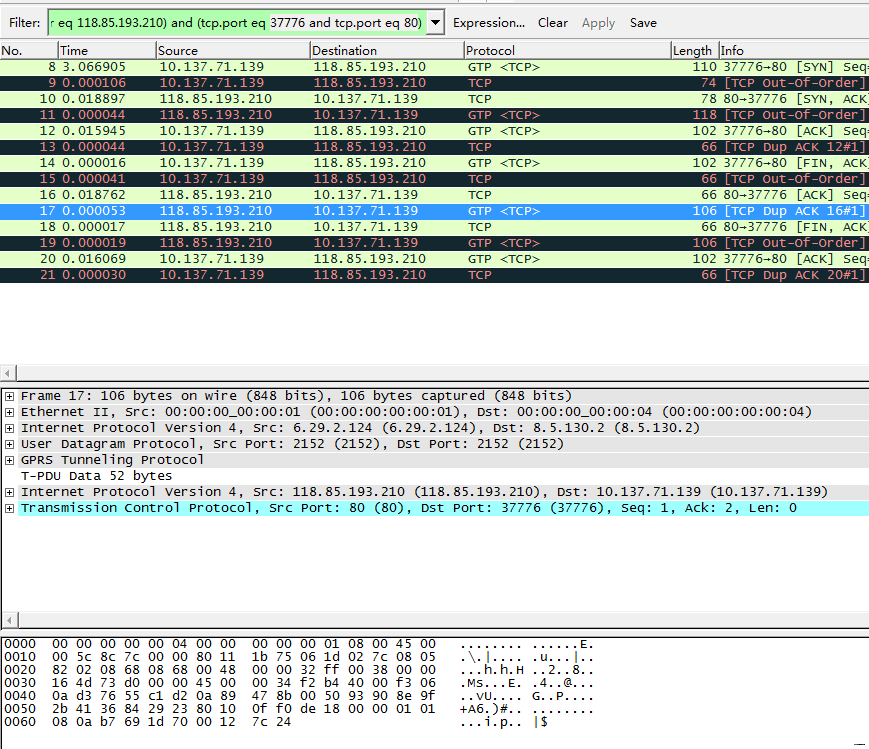869x749 pixels.
Task: Save the display filter
Action: tap(643, 22)
